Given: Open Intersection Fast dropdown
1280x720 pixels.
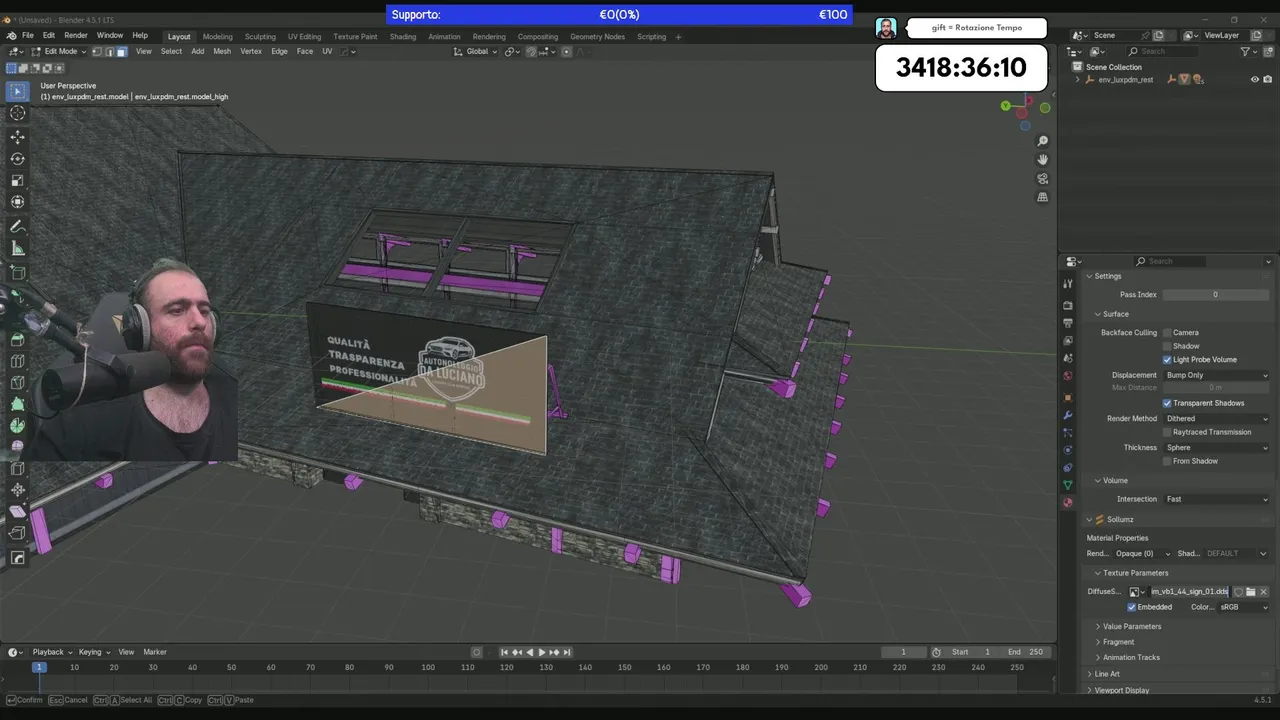Looking at the screenshot, I should tap(1216, 499).
